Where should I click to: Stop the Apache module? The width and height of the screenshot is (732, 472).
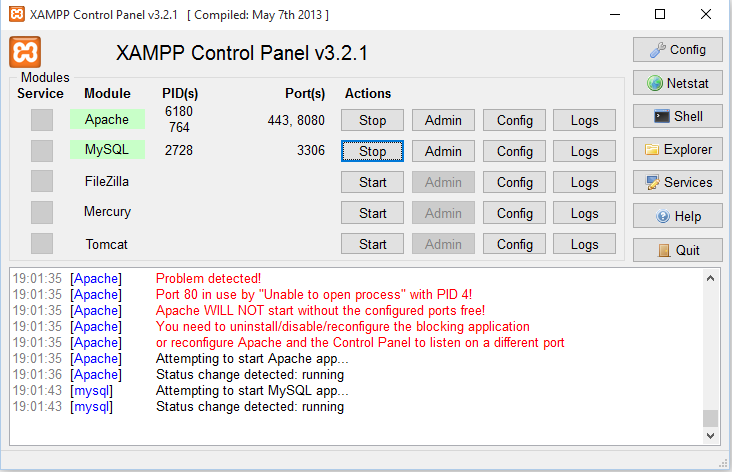[372, 120]
